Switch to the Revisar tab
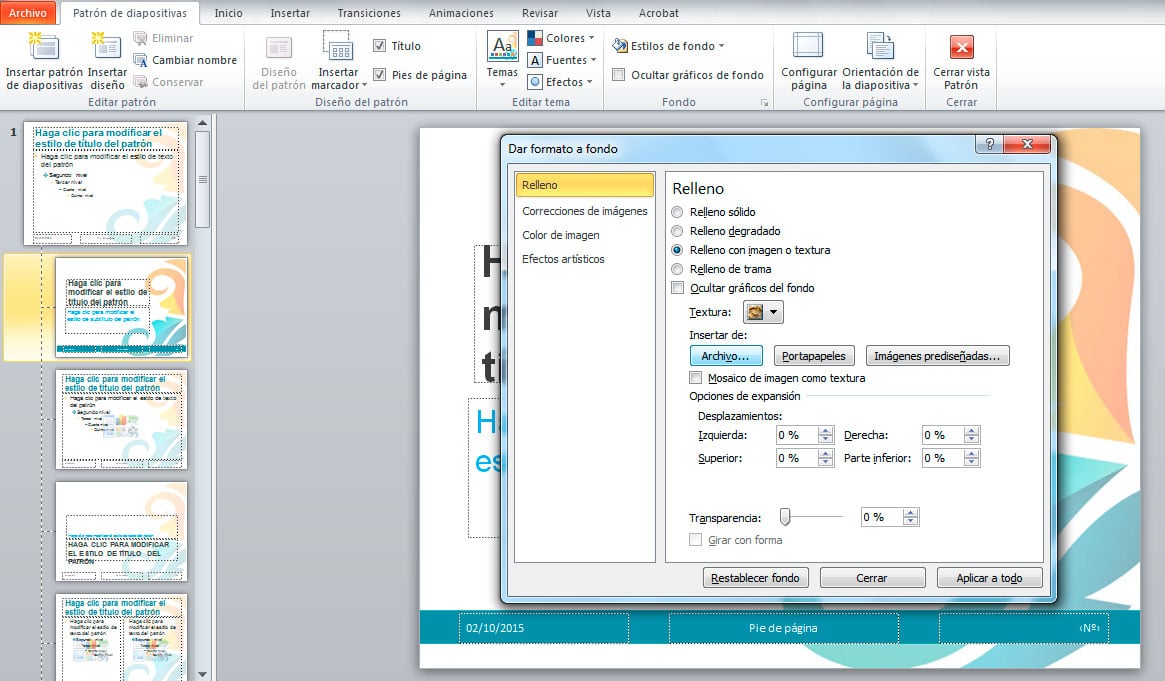This screenshot has height=681, width=1165. tap(539, 13)
